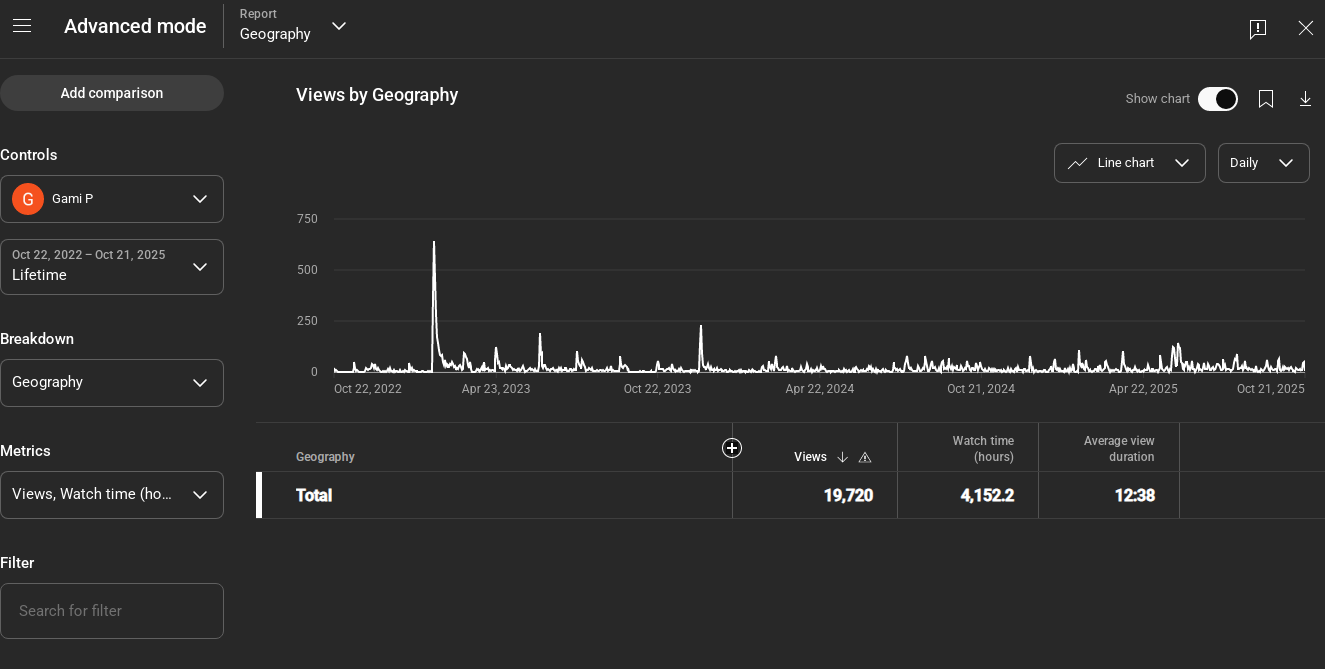The image size is (1325, 669).
Task: Click the tallest spike on the line chart
Action: [434, 243]
